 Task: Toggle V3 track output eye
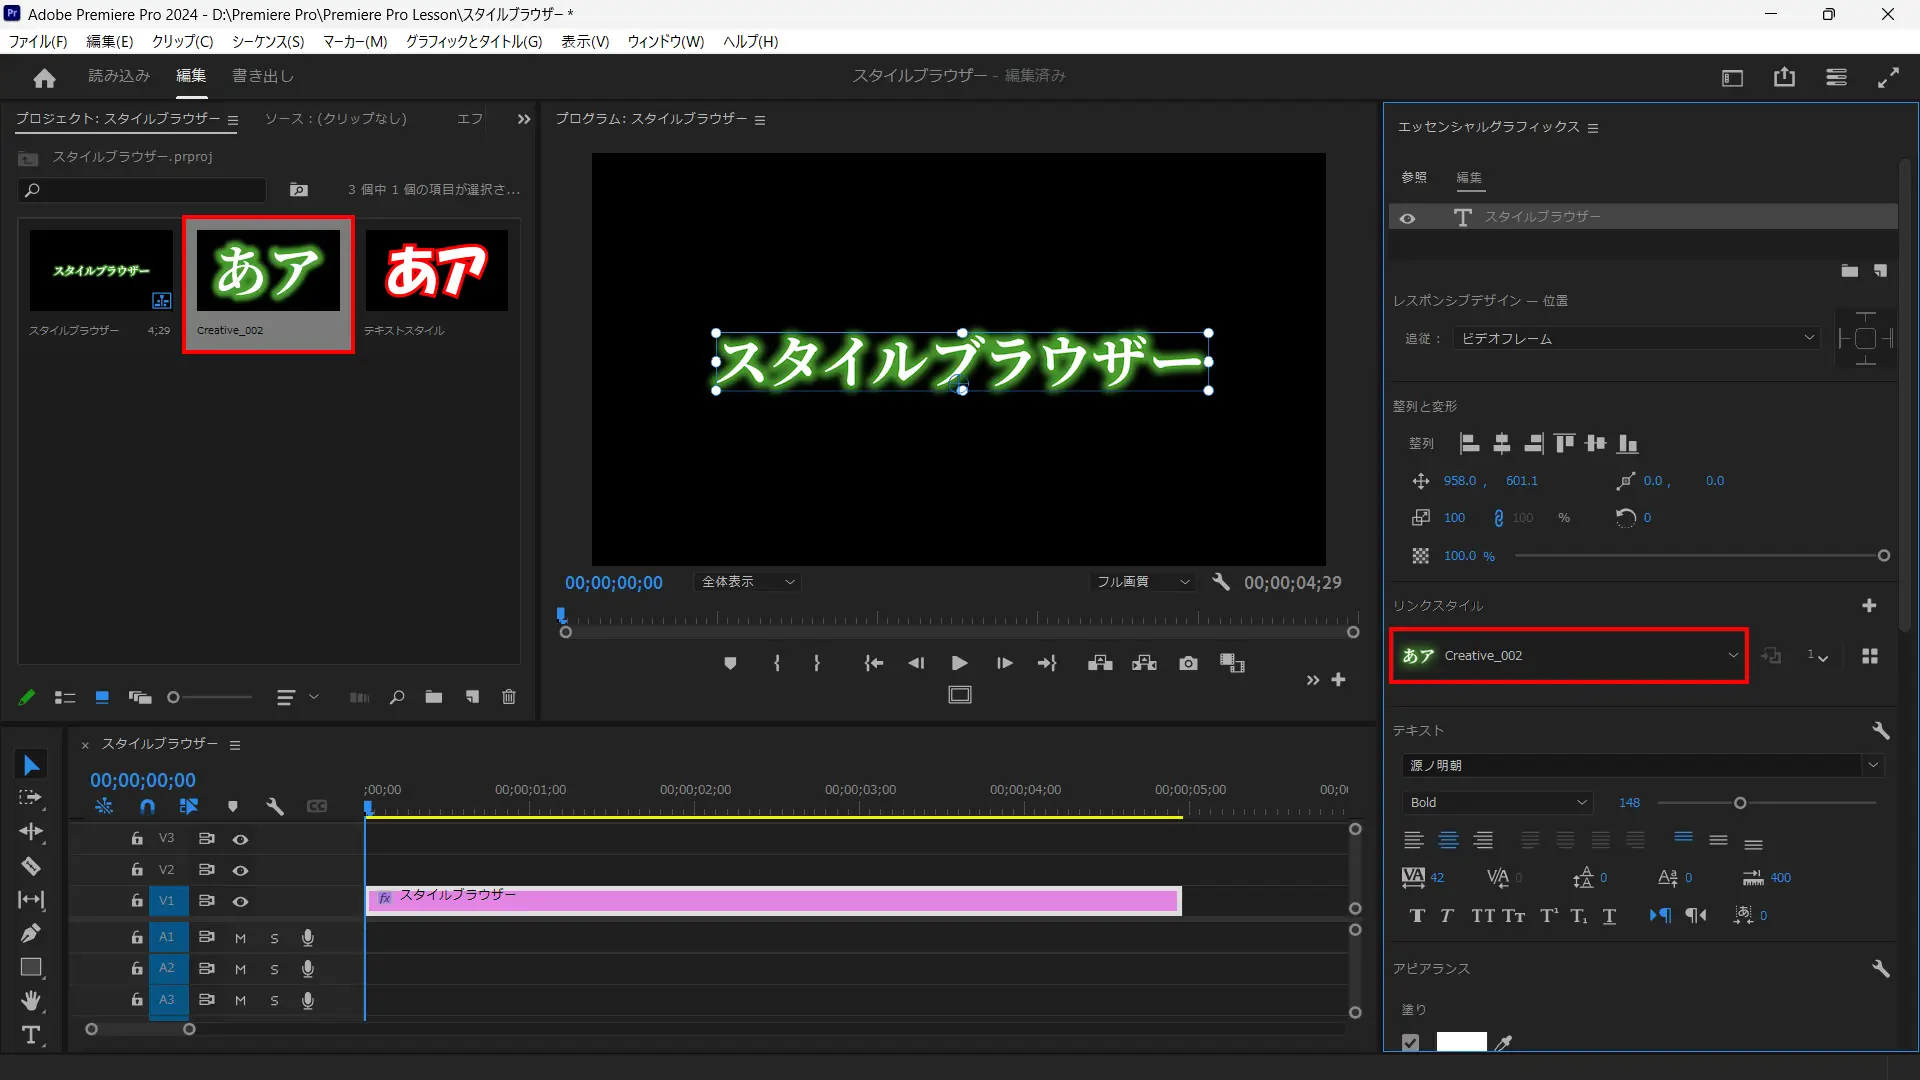240,839
